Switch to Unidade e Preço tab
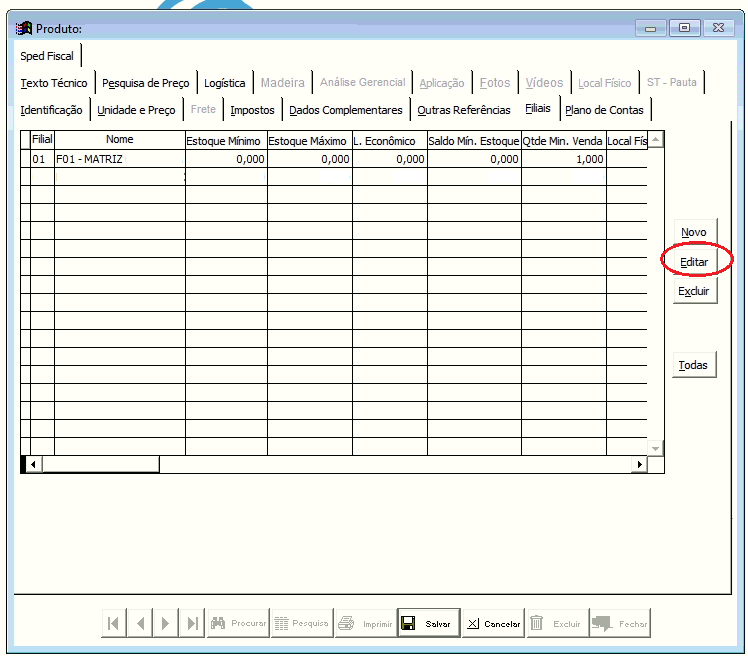Image resolution: width=748 pixels, height=656 pixels. click(136, 110)
